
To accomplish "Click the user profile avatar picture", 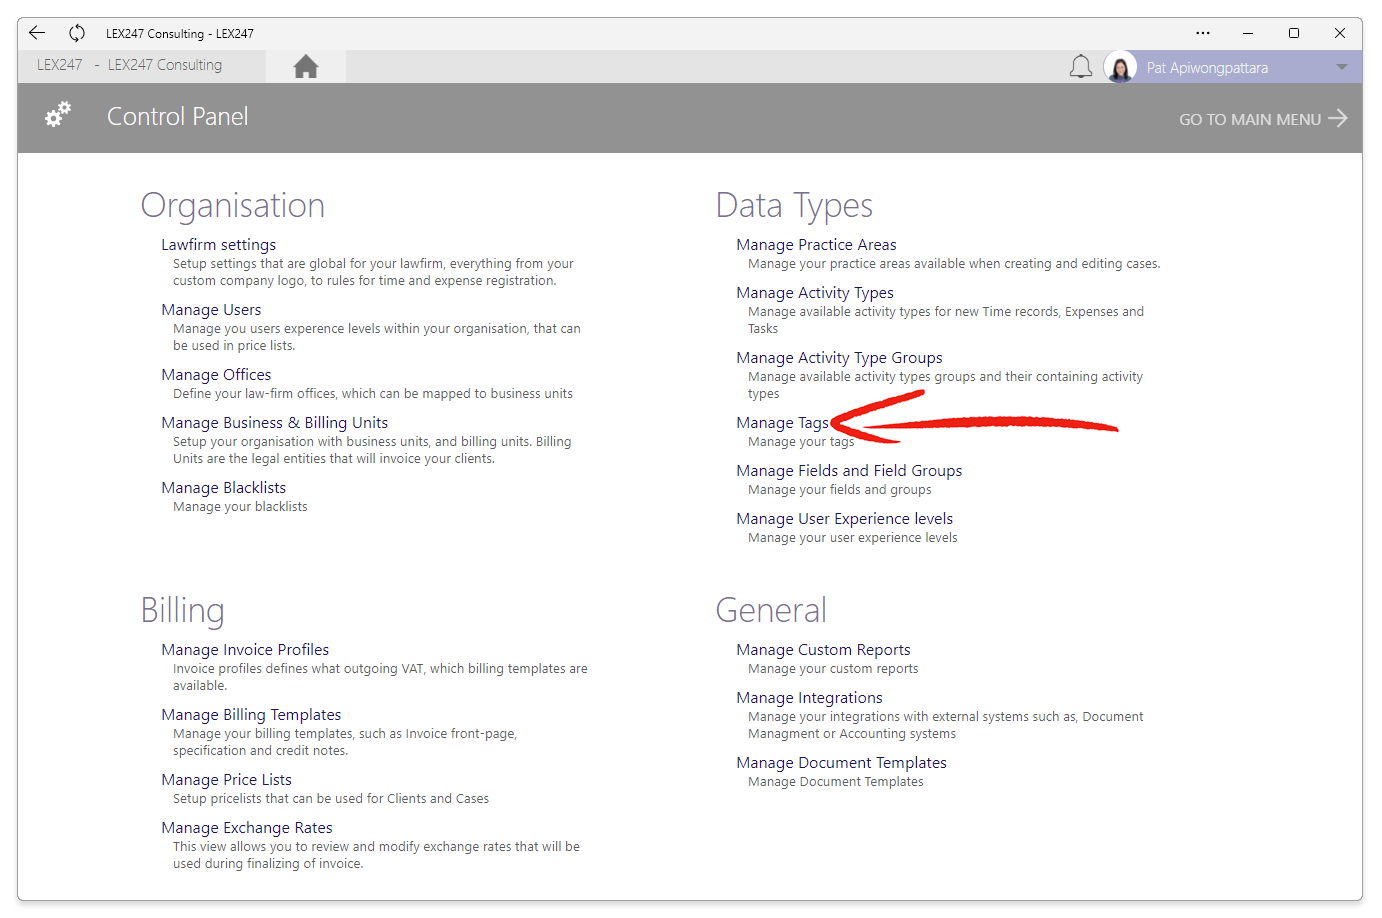I will point(1120,68).
